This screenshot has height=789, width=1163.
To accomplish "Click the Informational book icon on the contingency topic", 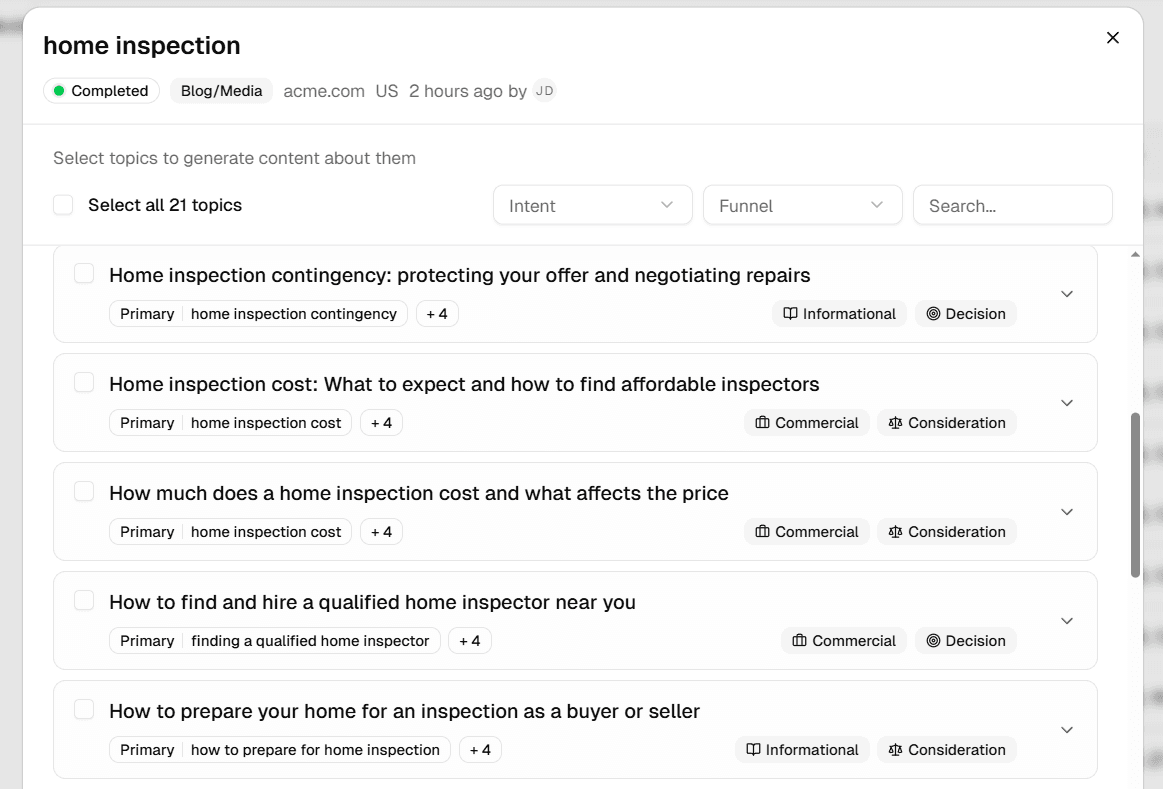I will point(790,313).
